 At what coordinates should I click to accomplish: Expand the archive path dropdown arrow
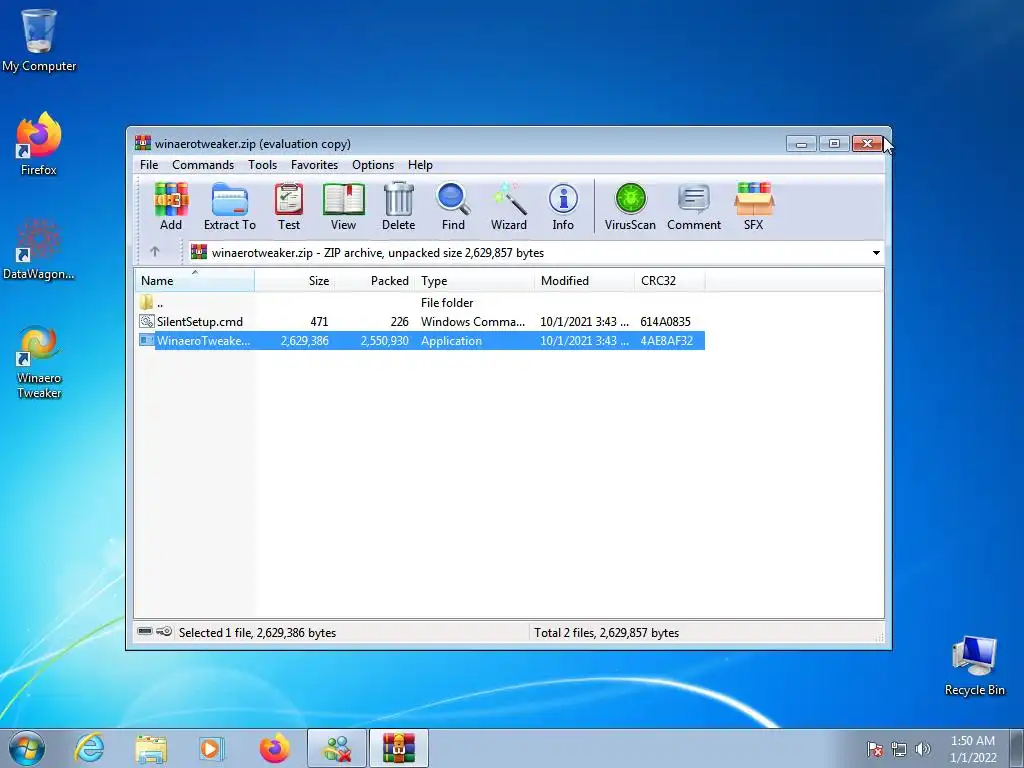[x=876, y=253]
